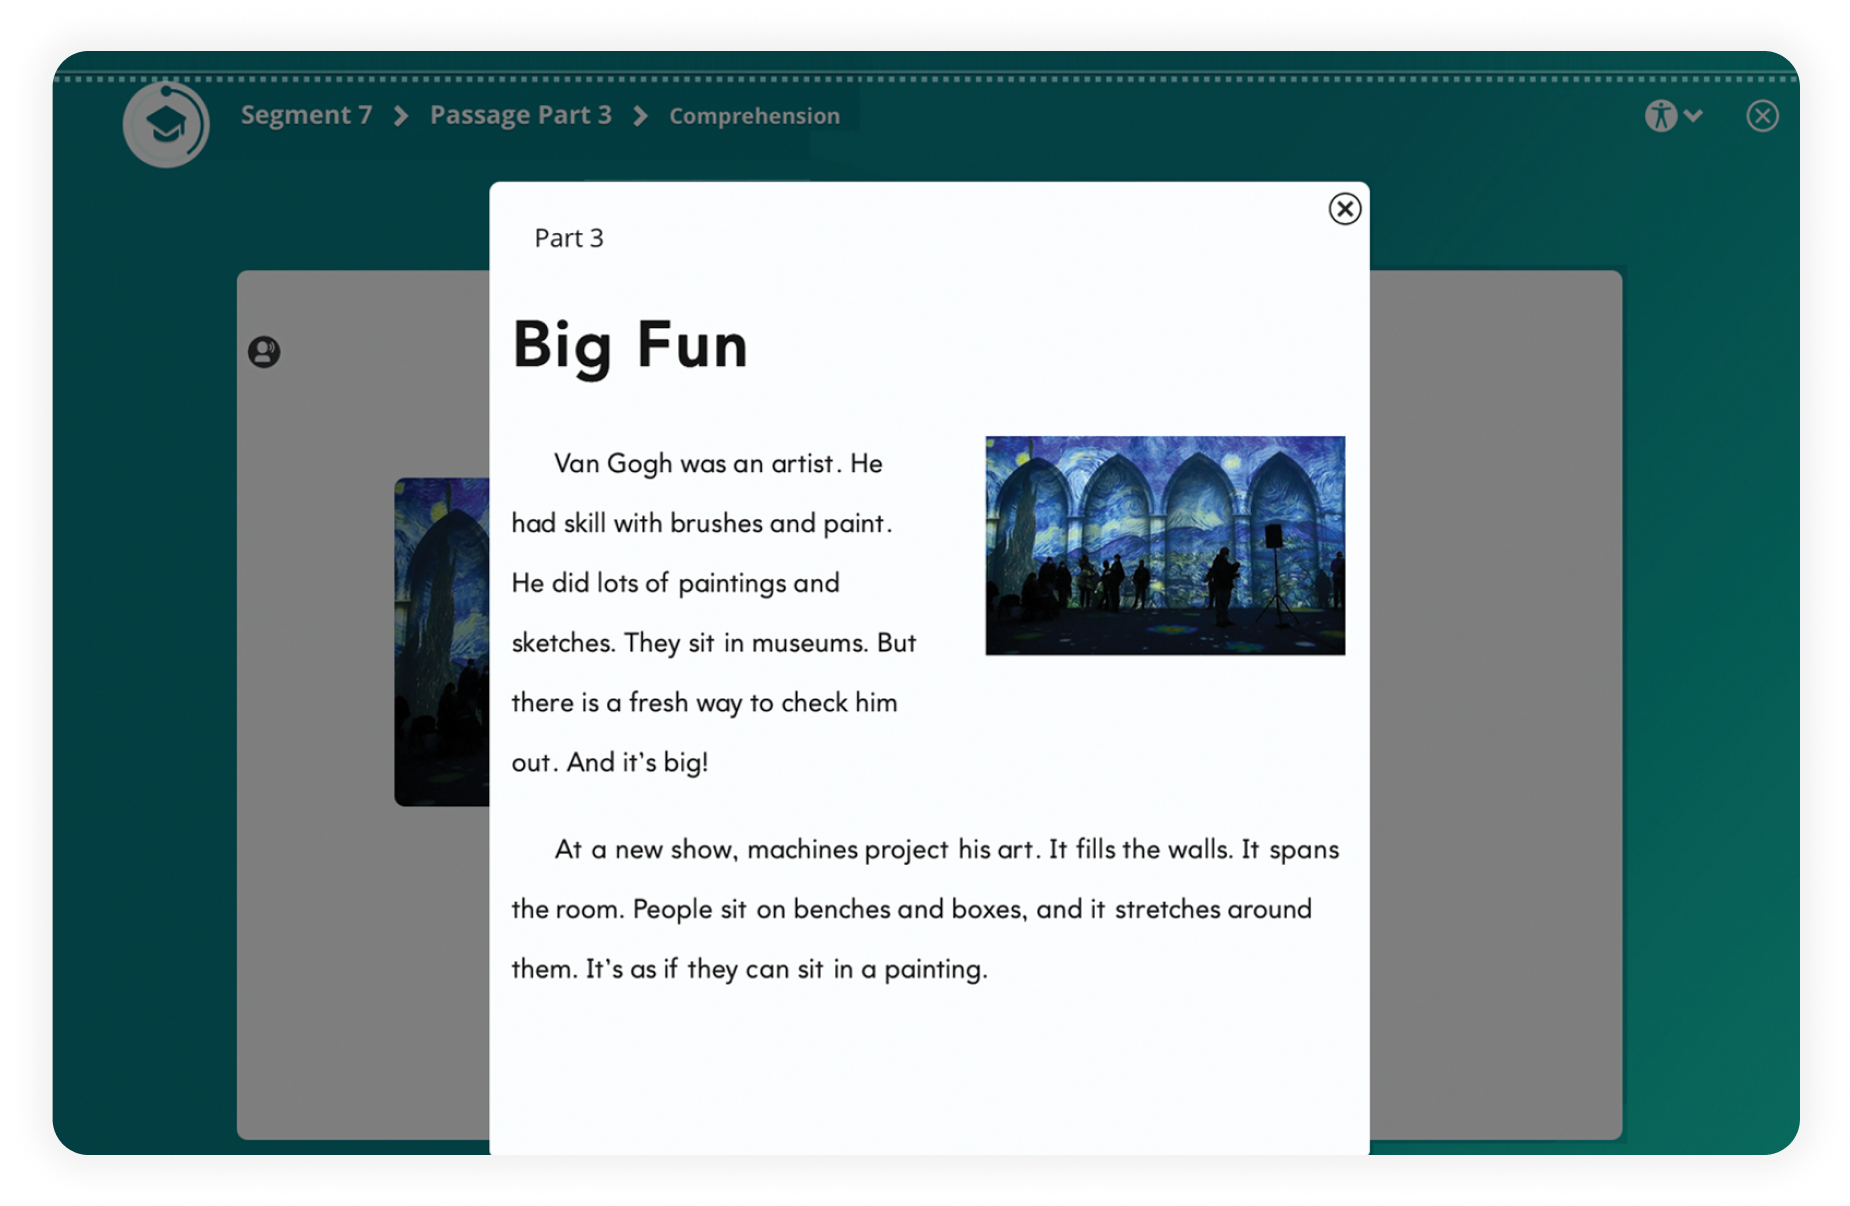
Task: Go to Segment 7 breadcrumb
Action: click(306, 115)
